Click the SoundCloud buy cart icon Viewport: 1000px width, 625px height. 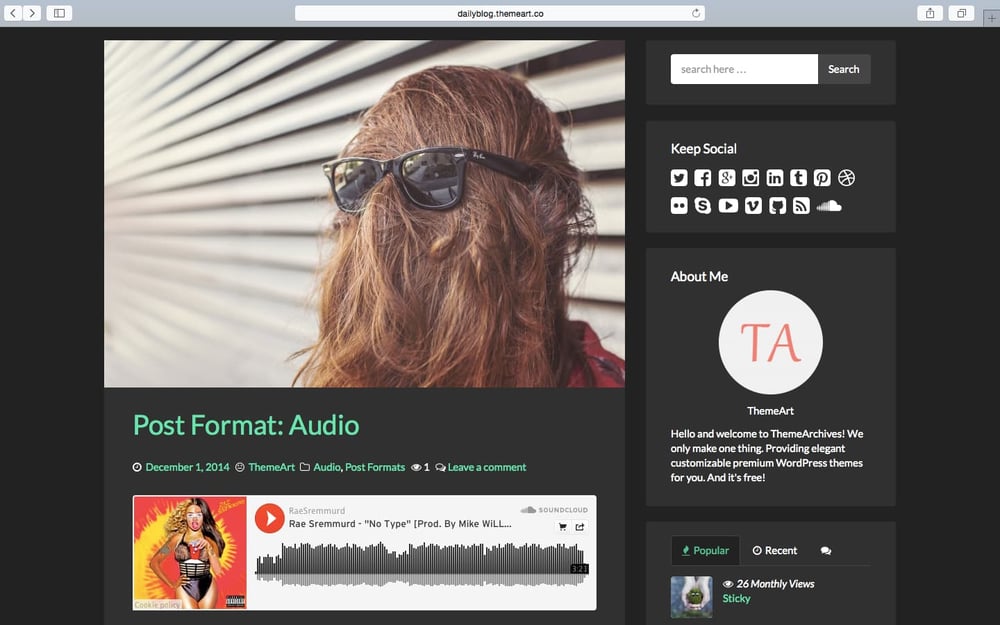point(562,527)
